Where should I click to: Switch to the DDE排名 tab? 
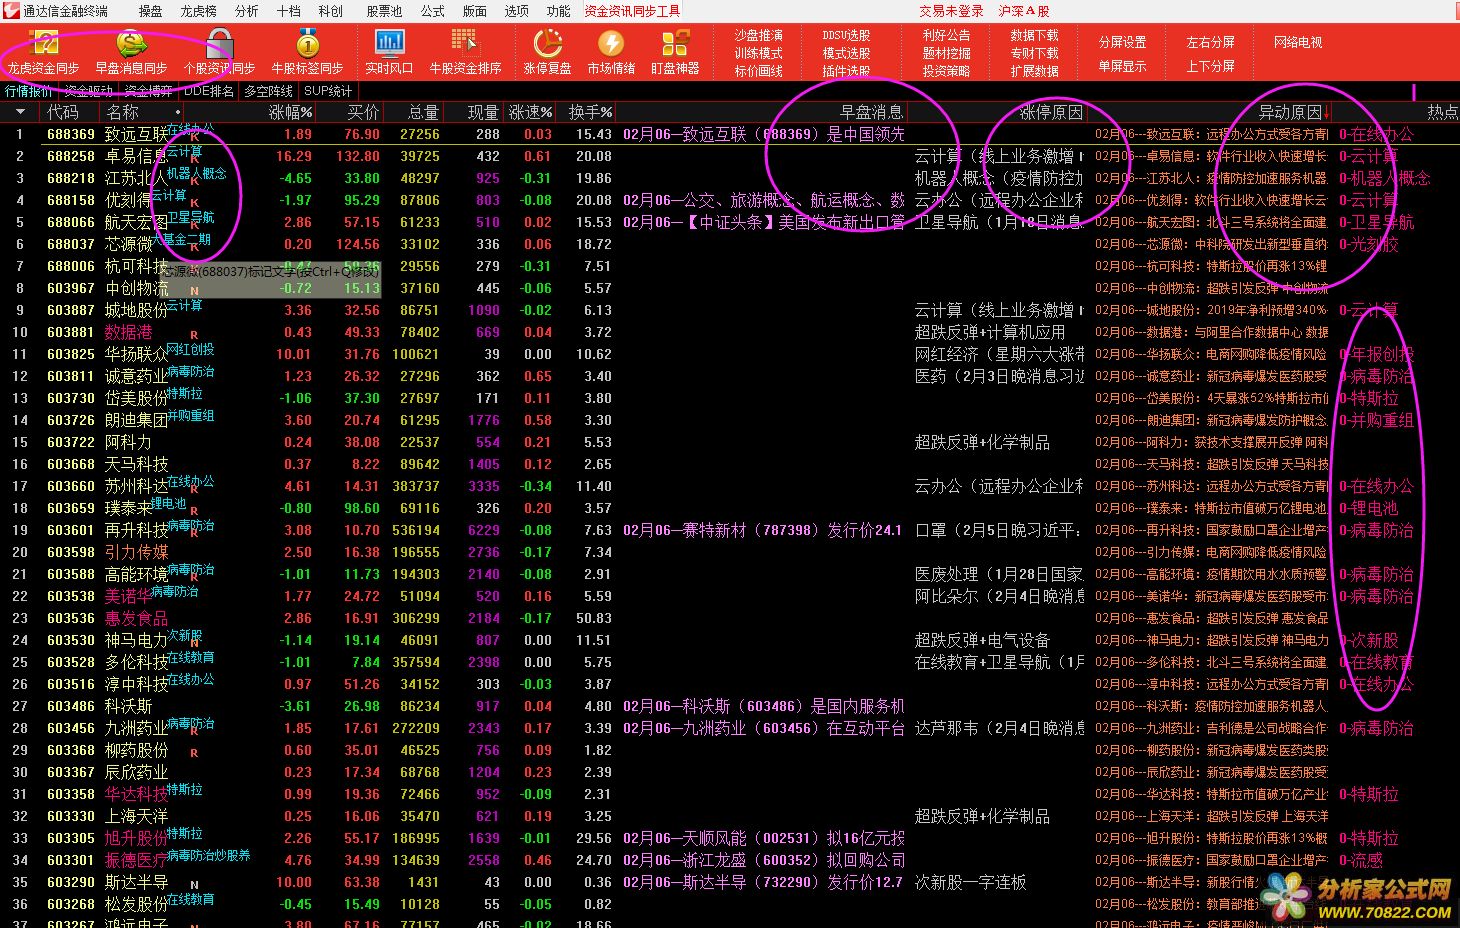pos(209,91)
